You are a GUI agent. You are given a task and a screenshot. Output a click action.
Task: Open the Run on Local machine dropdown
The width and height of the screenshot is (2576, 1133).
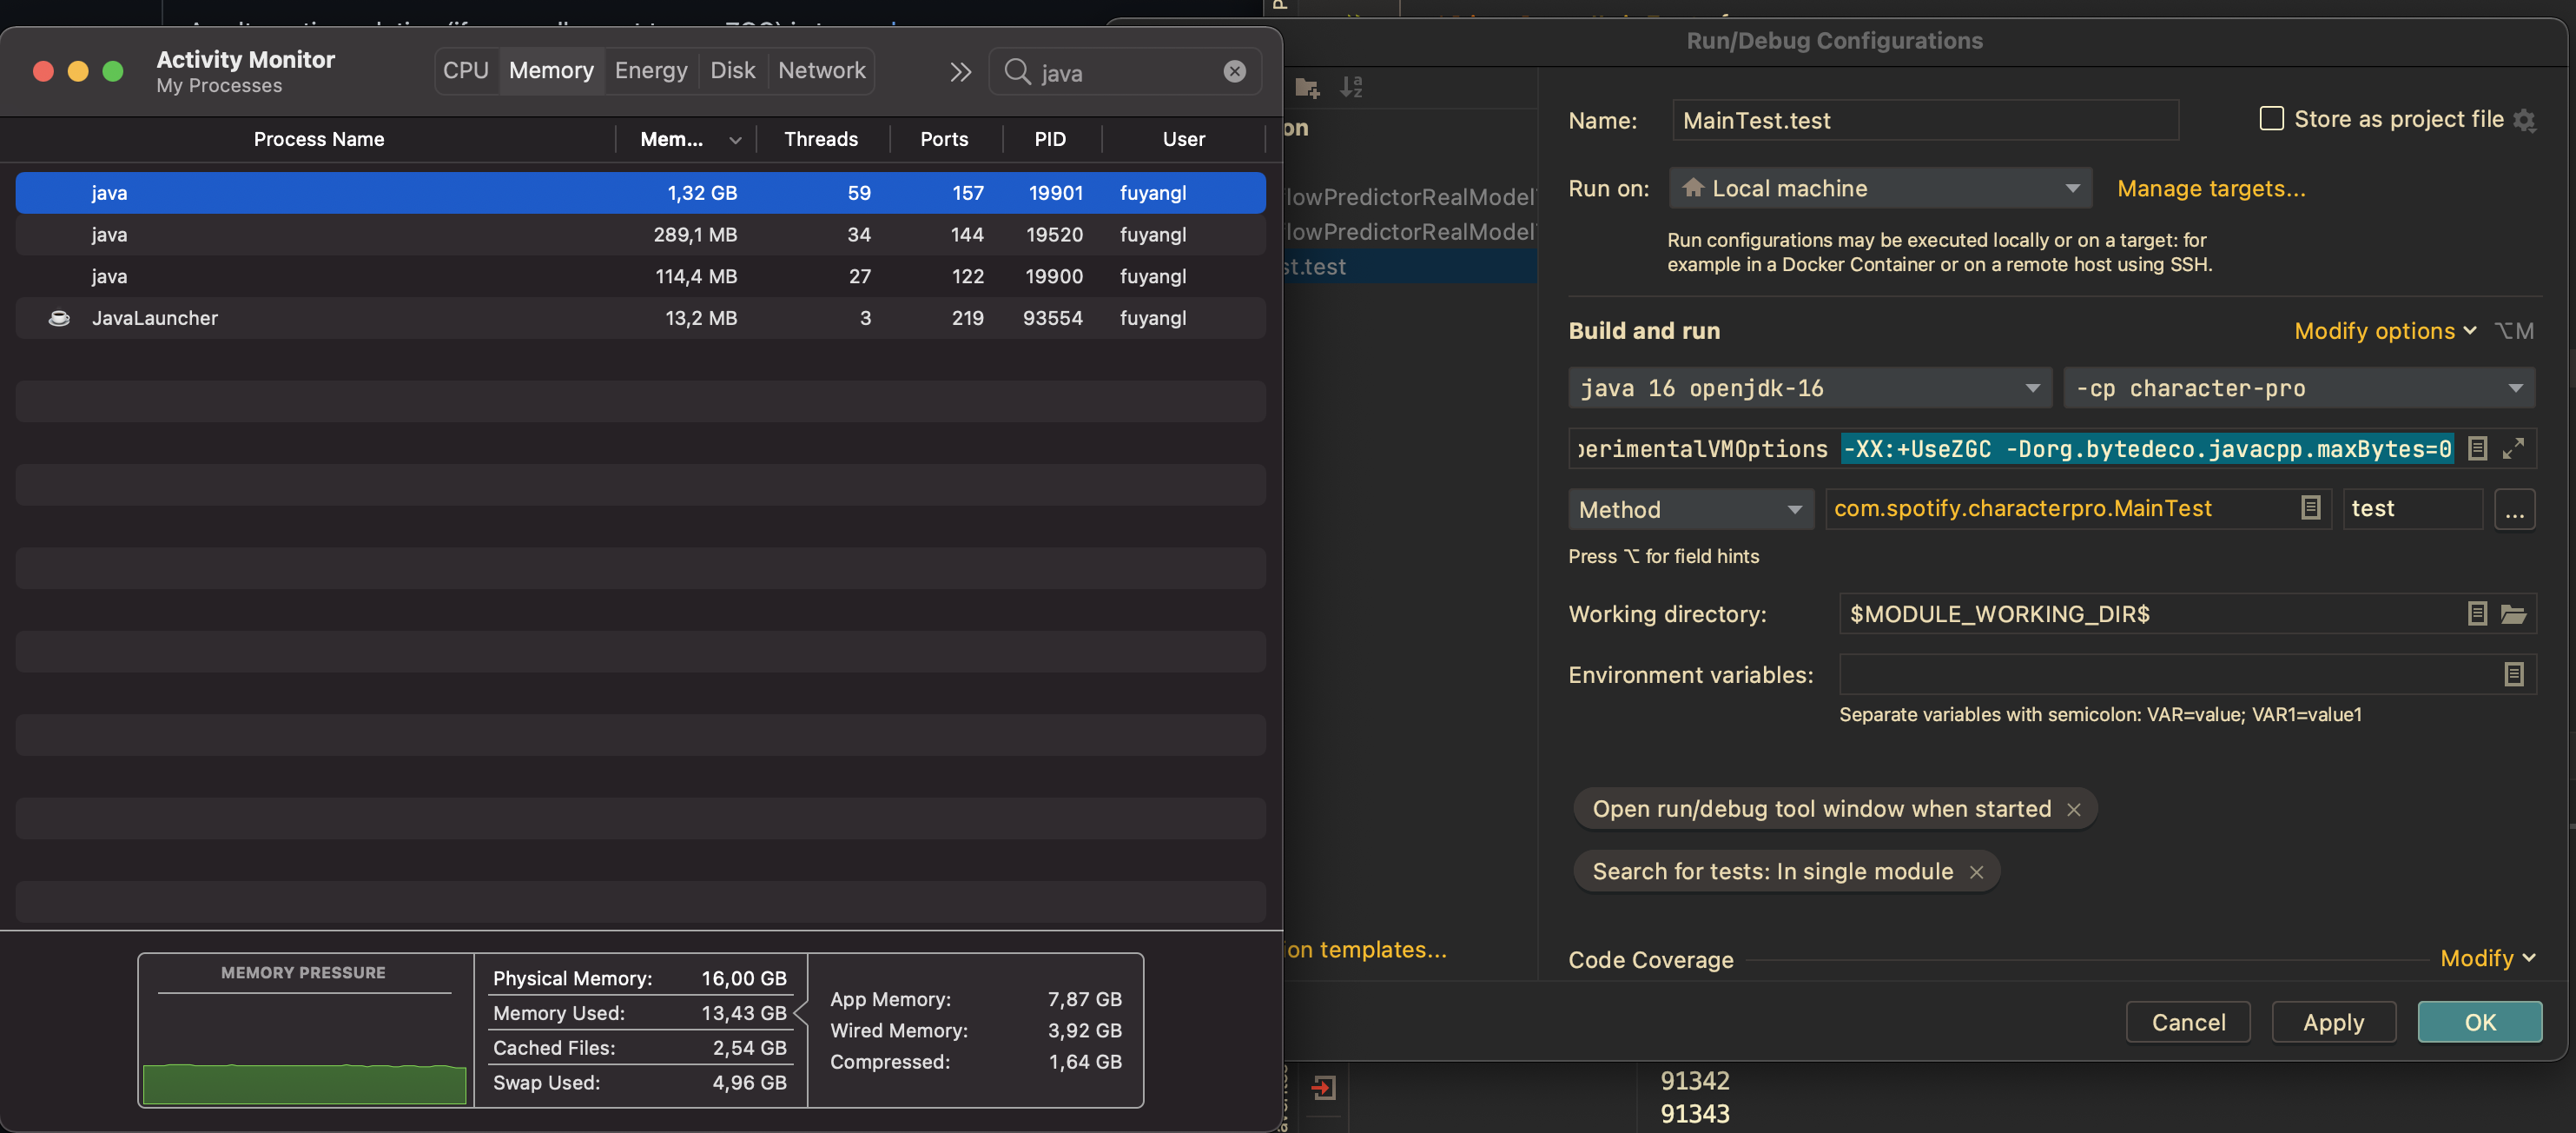pos(1880,188)
